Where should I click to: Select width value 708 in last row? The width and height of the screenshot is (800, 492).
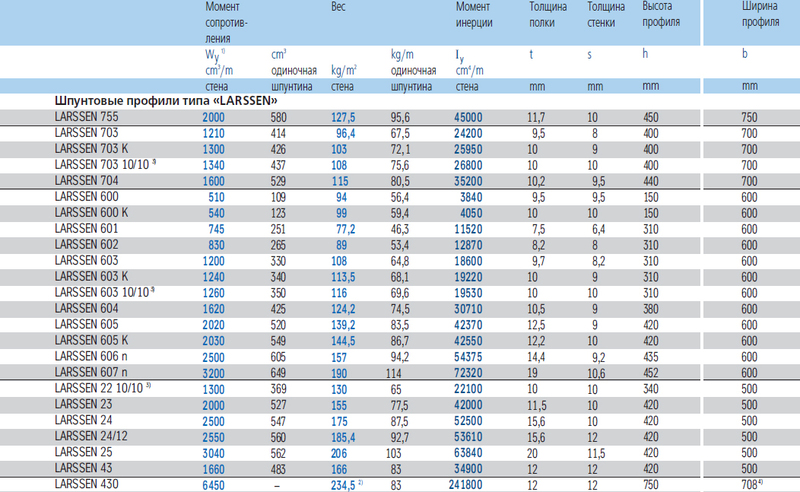click(x=749, y=484)
